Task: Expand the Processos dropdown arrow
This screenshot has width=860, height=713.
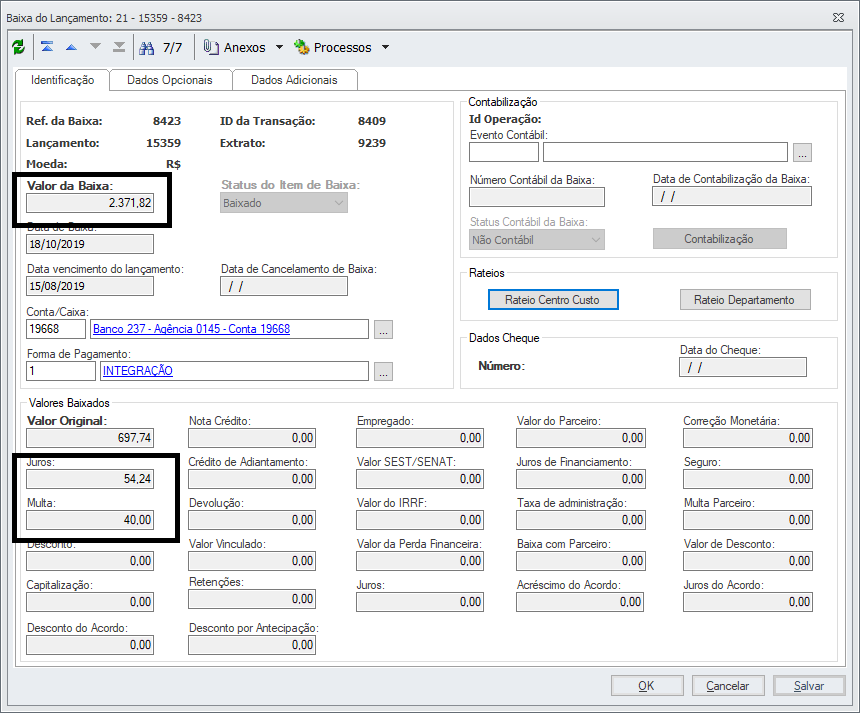Action: 386,48
